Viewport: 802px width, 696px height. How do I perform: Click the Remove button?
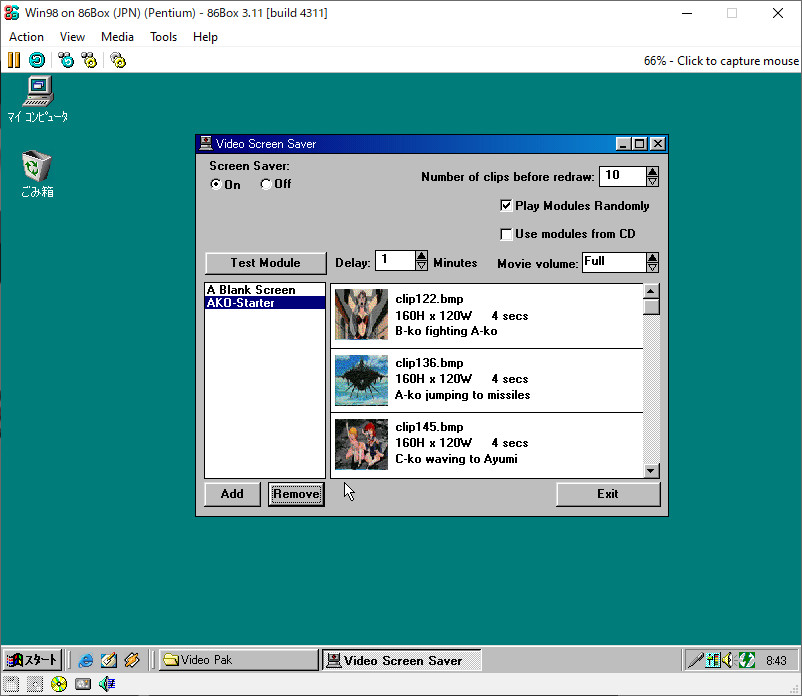tap(296, 494)
